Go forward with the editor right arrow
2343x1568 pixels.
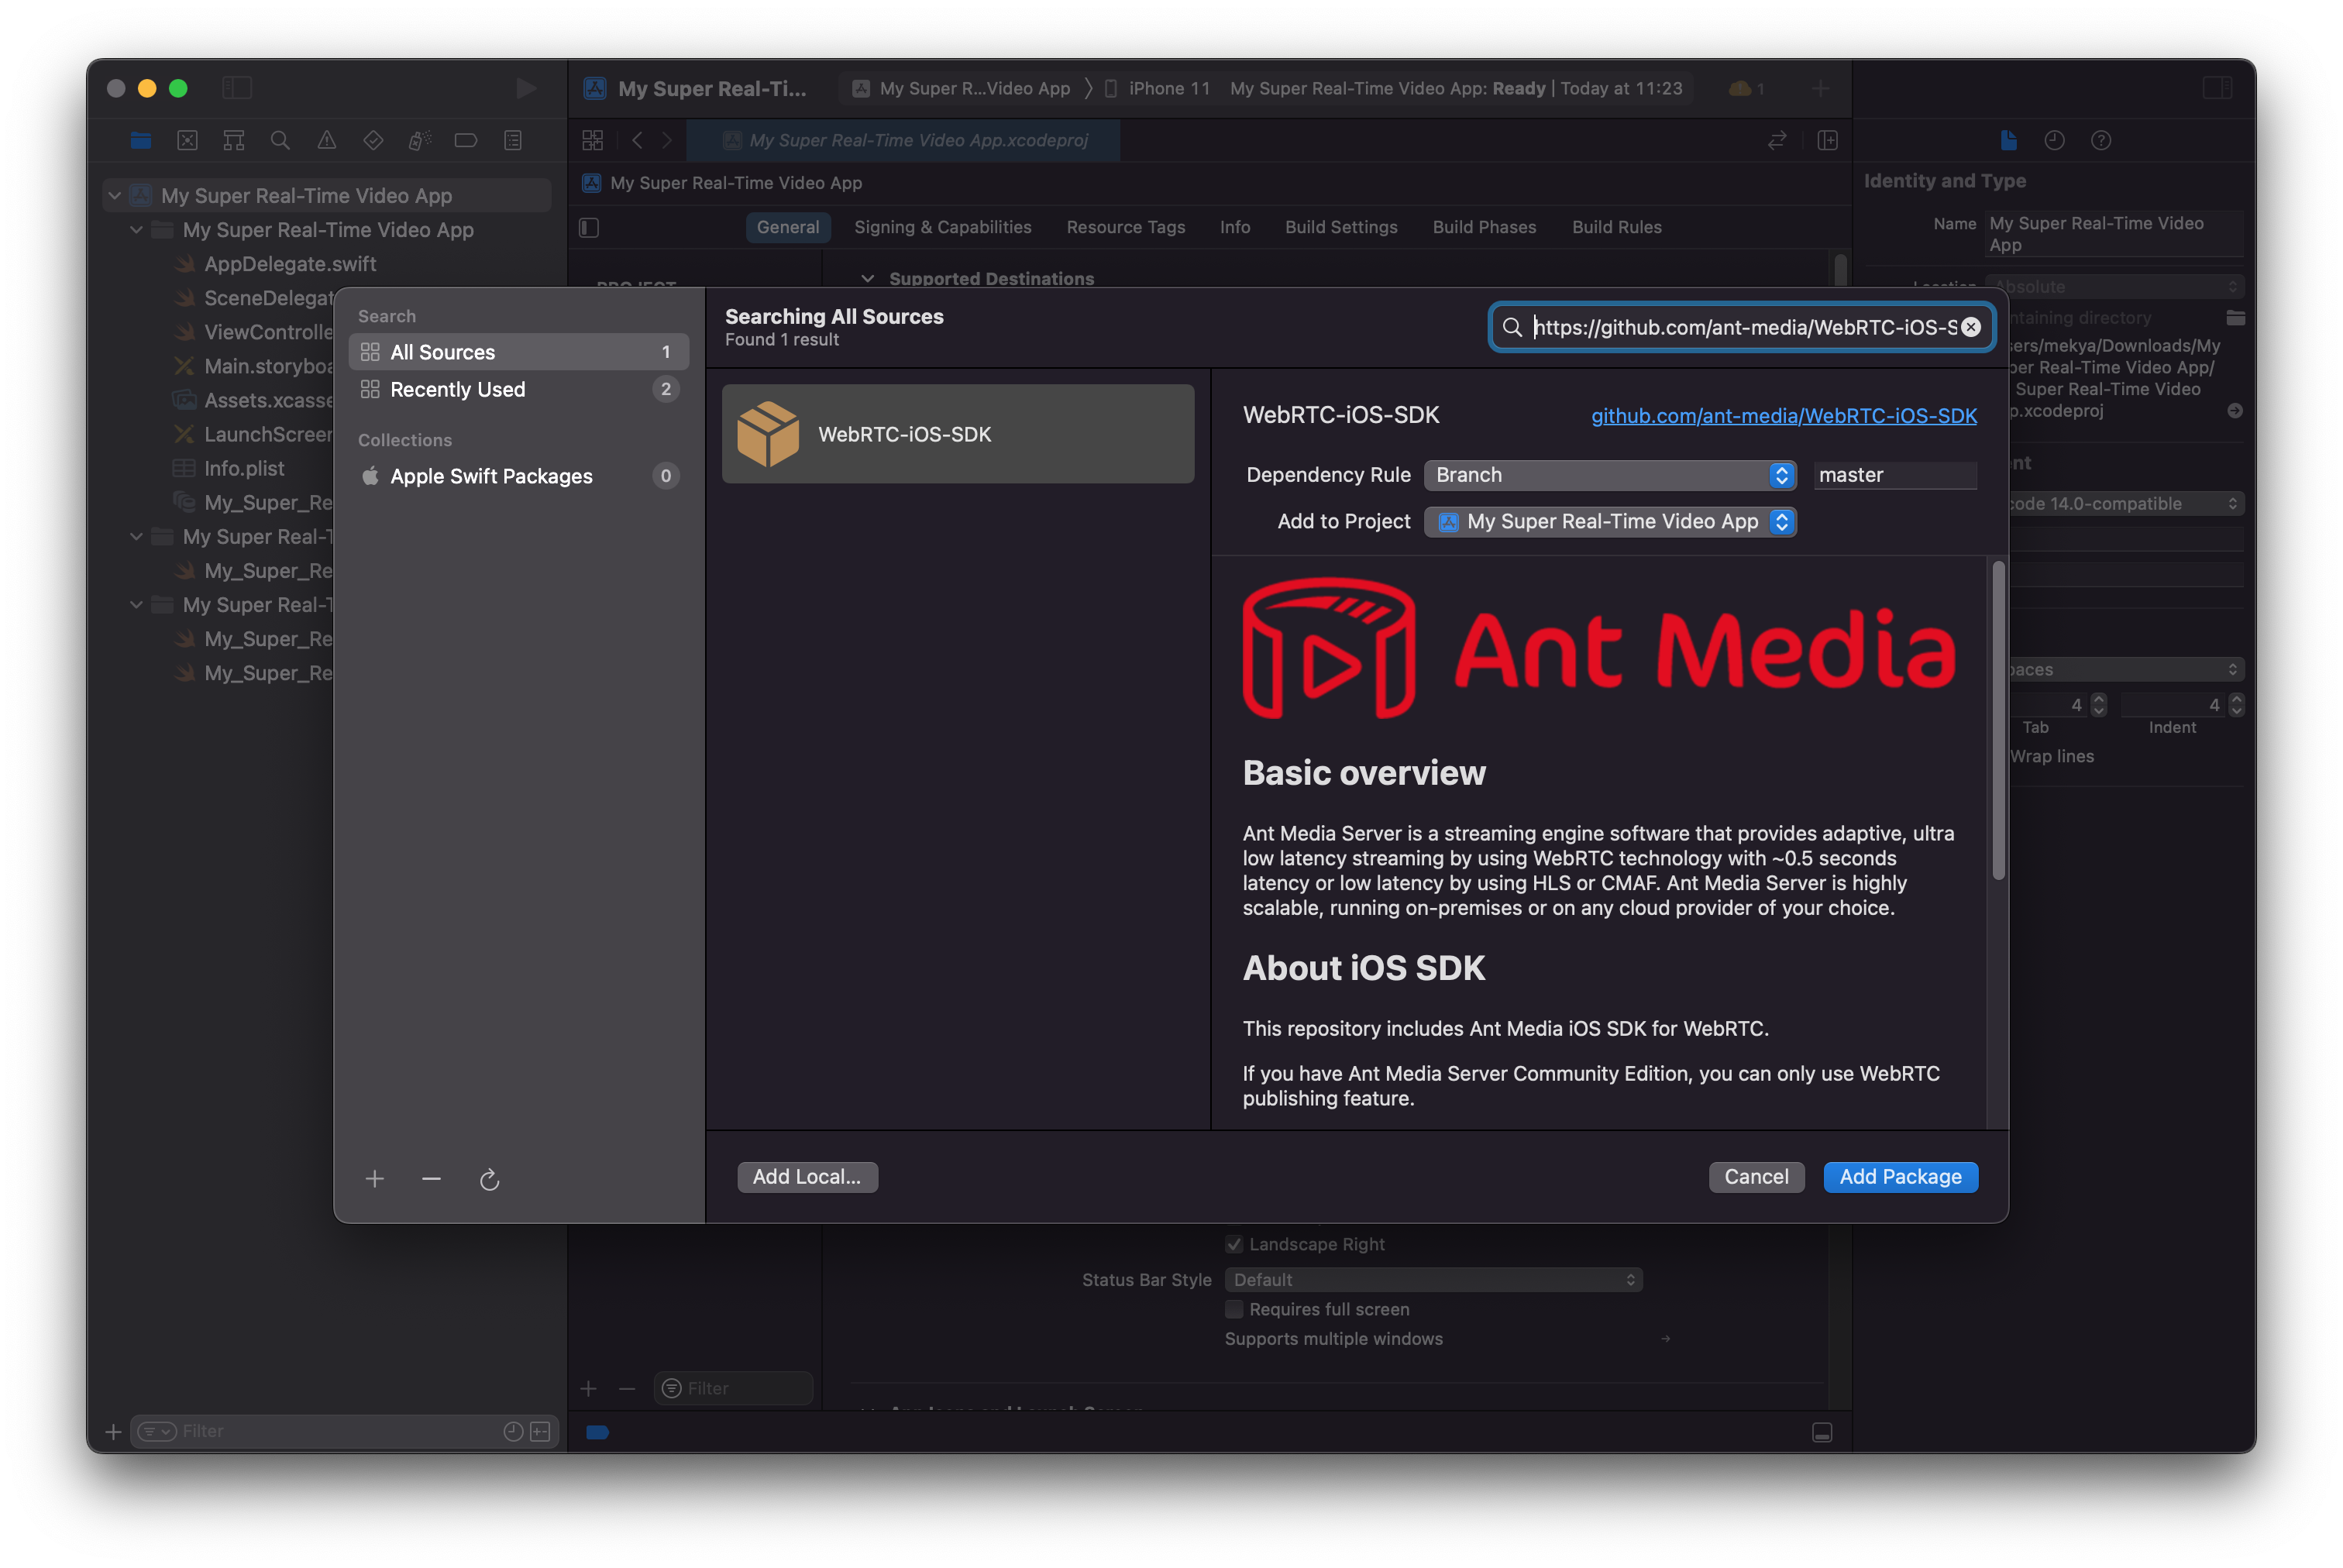pyautogui.click(x=667, y=140)
